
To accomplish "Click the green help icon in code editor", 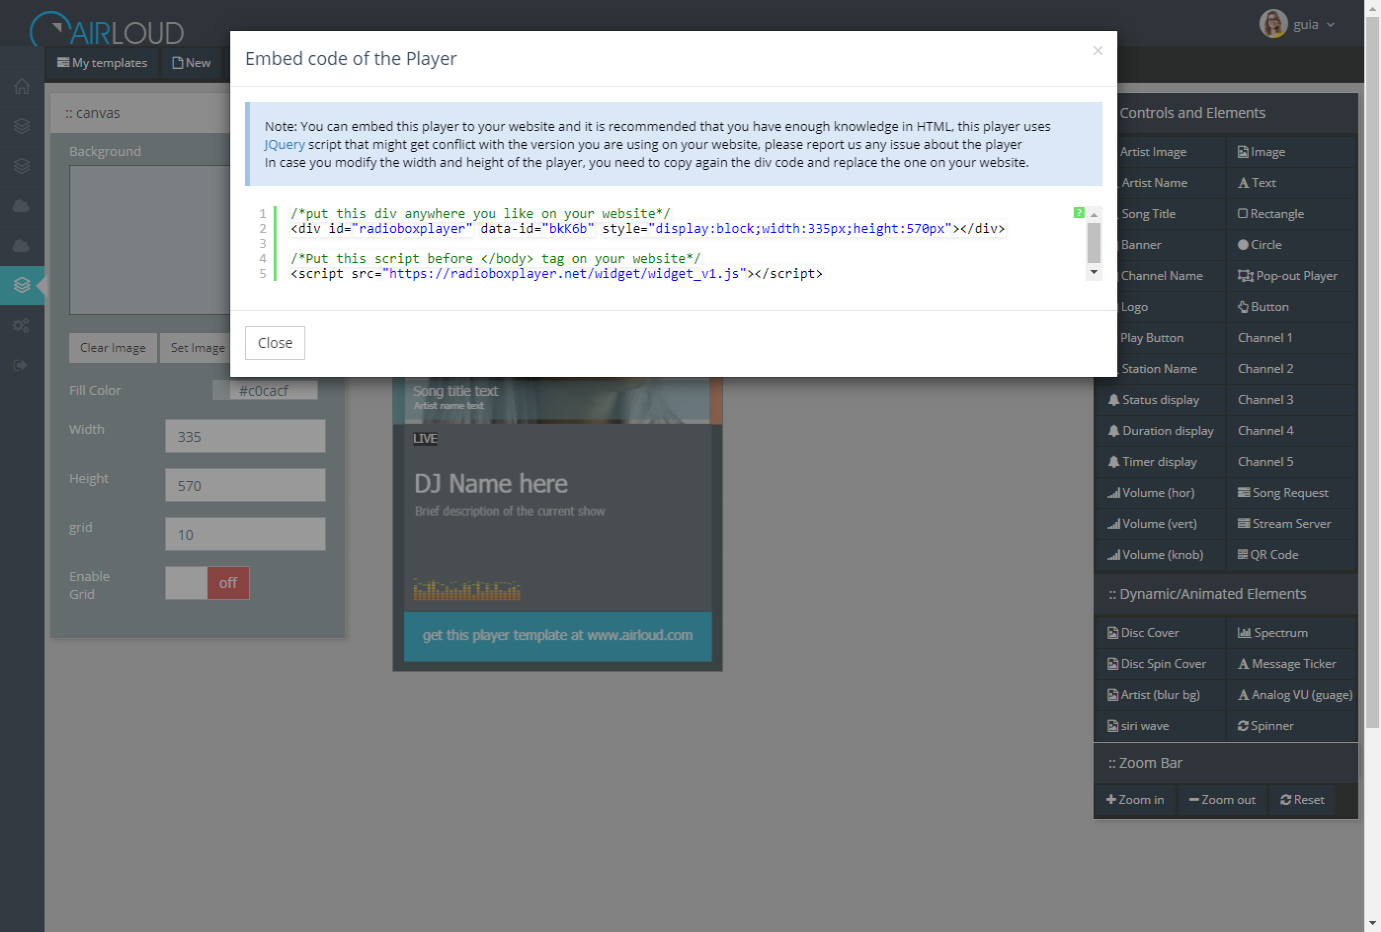I will point(1079,212).
